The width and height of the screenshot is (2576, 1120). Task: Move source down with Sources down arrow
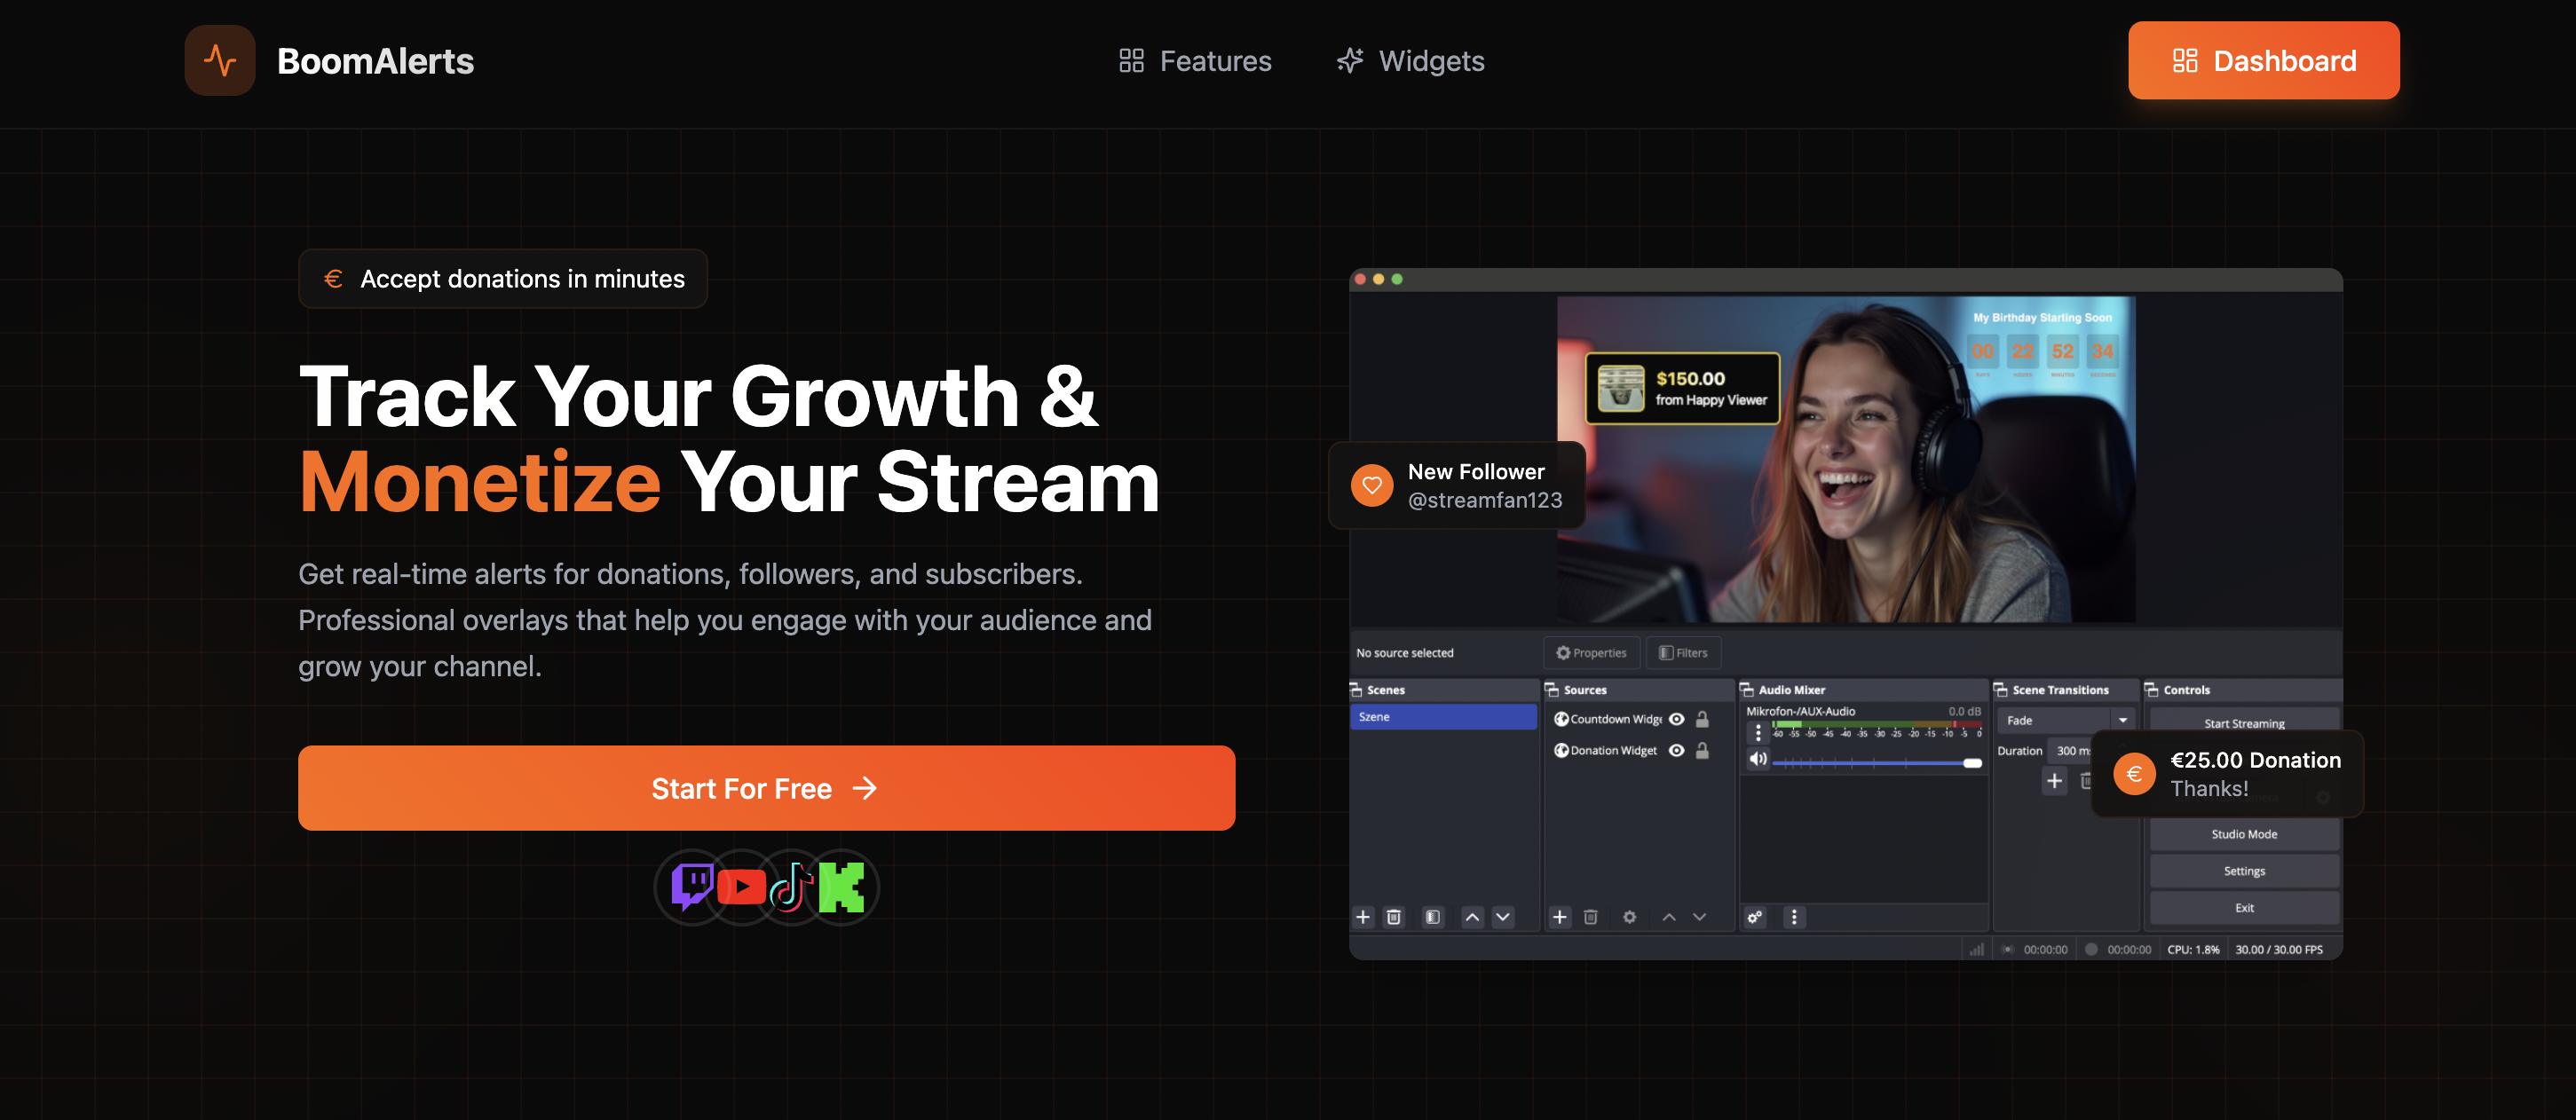coord(1700,917)
